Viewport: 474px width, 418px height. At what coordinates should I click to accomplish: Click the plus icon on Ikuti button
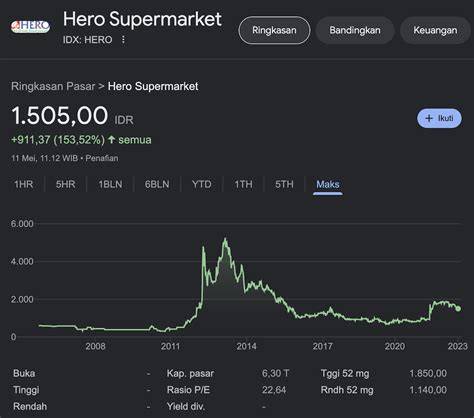(429, 118)
